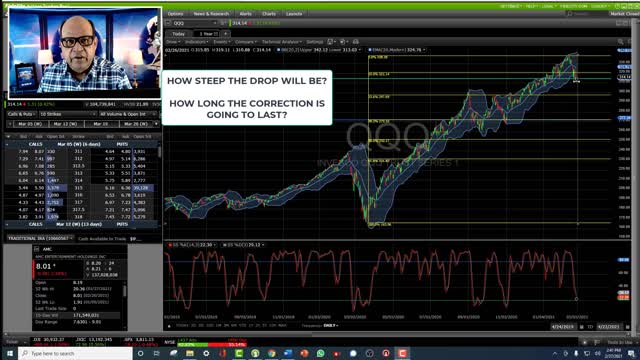Open calendar icon next to start date
The height and width of the screenshot is (360, 640).
point(581,327)
